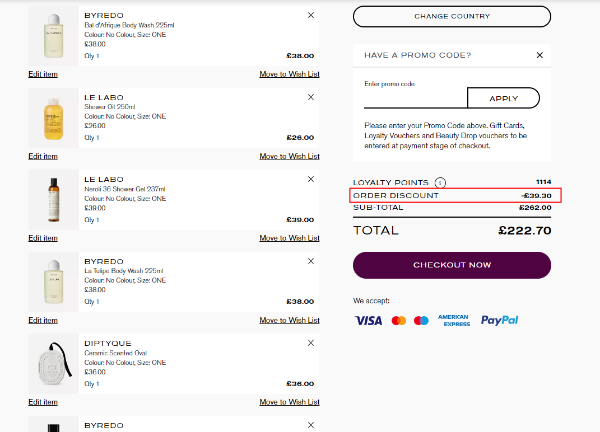This screenshot has width=600, height=432.
Task: Proceed with Checkout Now button
Action: [x=452, y=265]
